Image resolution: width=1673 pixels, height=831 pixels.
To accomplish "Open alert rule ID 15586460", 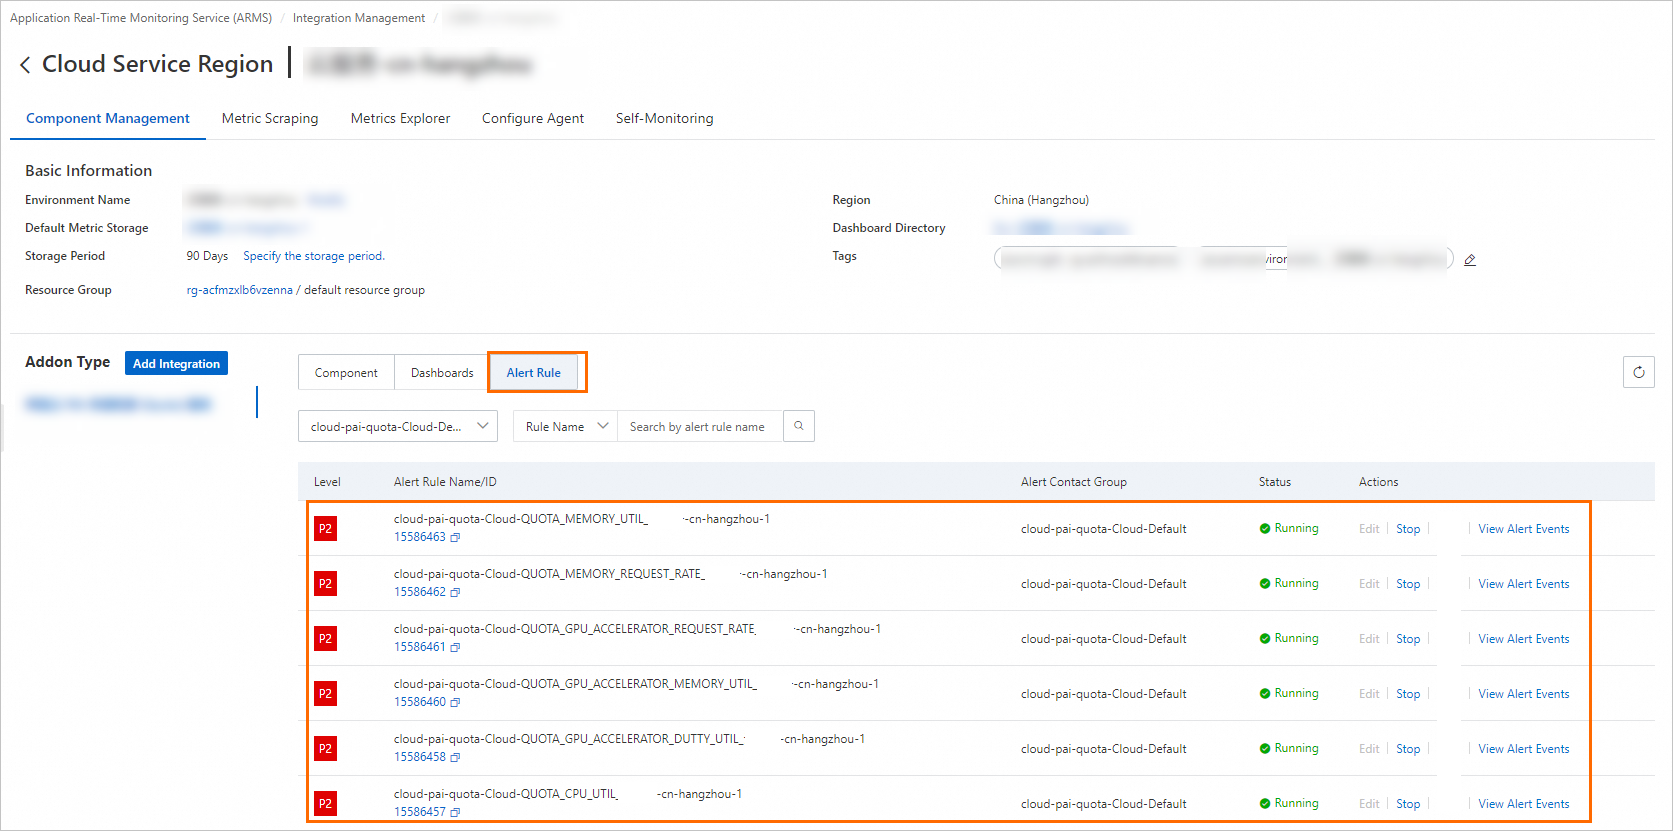I will 419,702.
